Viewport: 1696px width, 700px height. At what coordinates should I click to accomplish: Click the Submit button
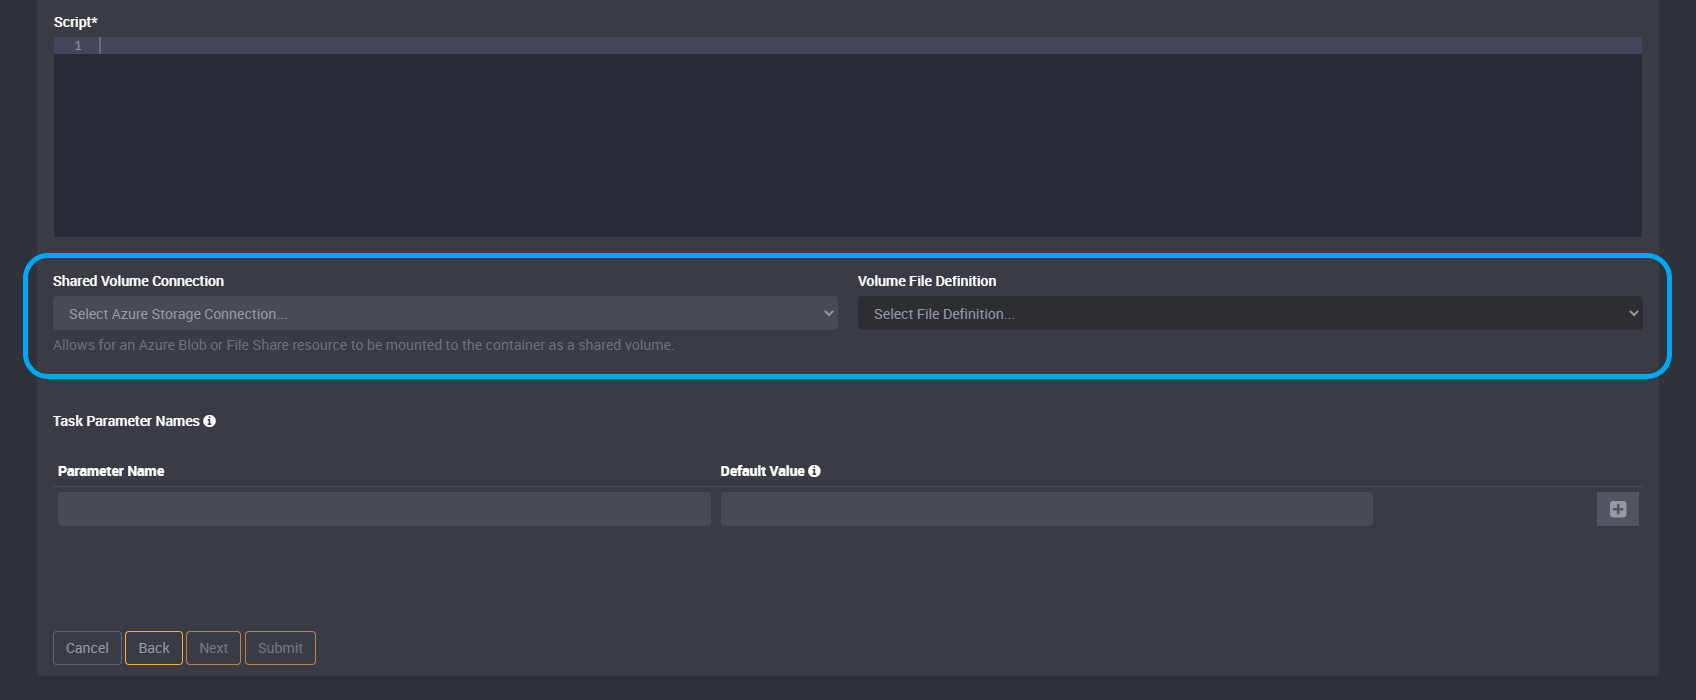(280, 648)
